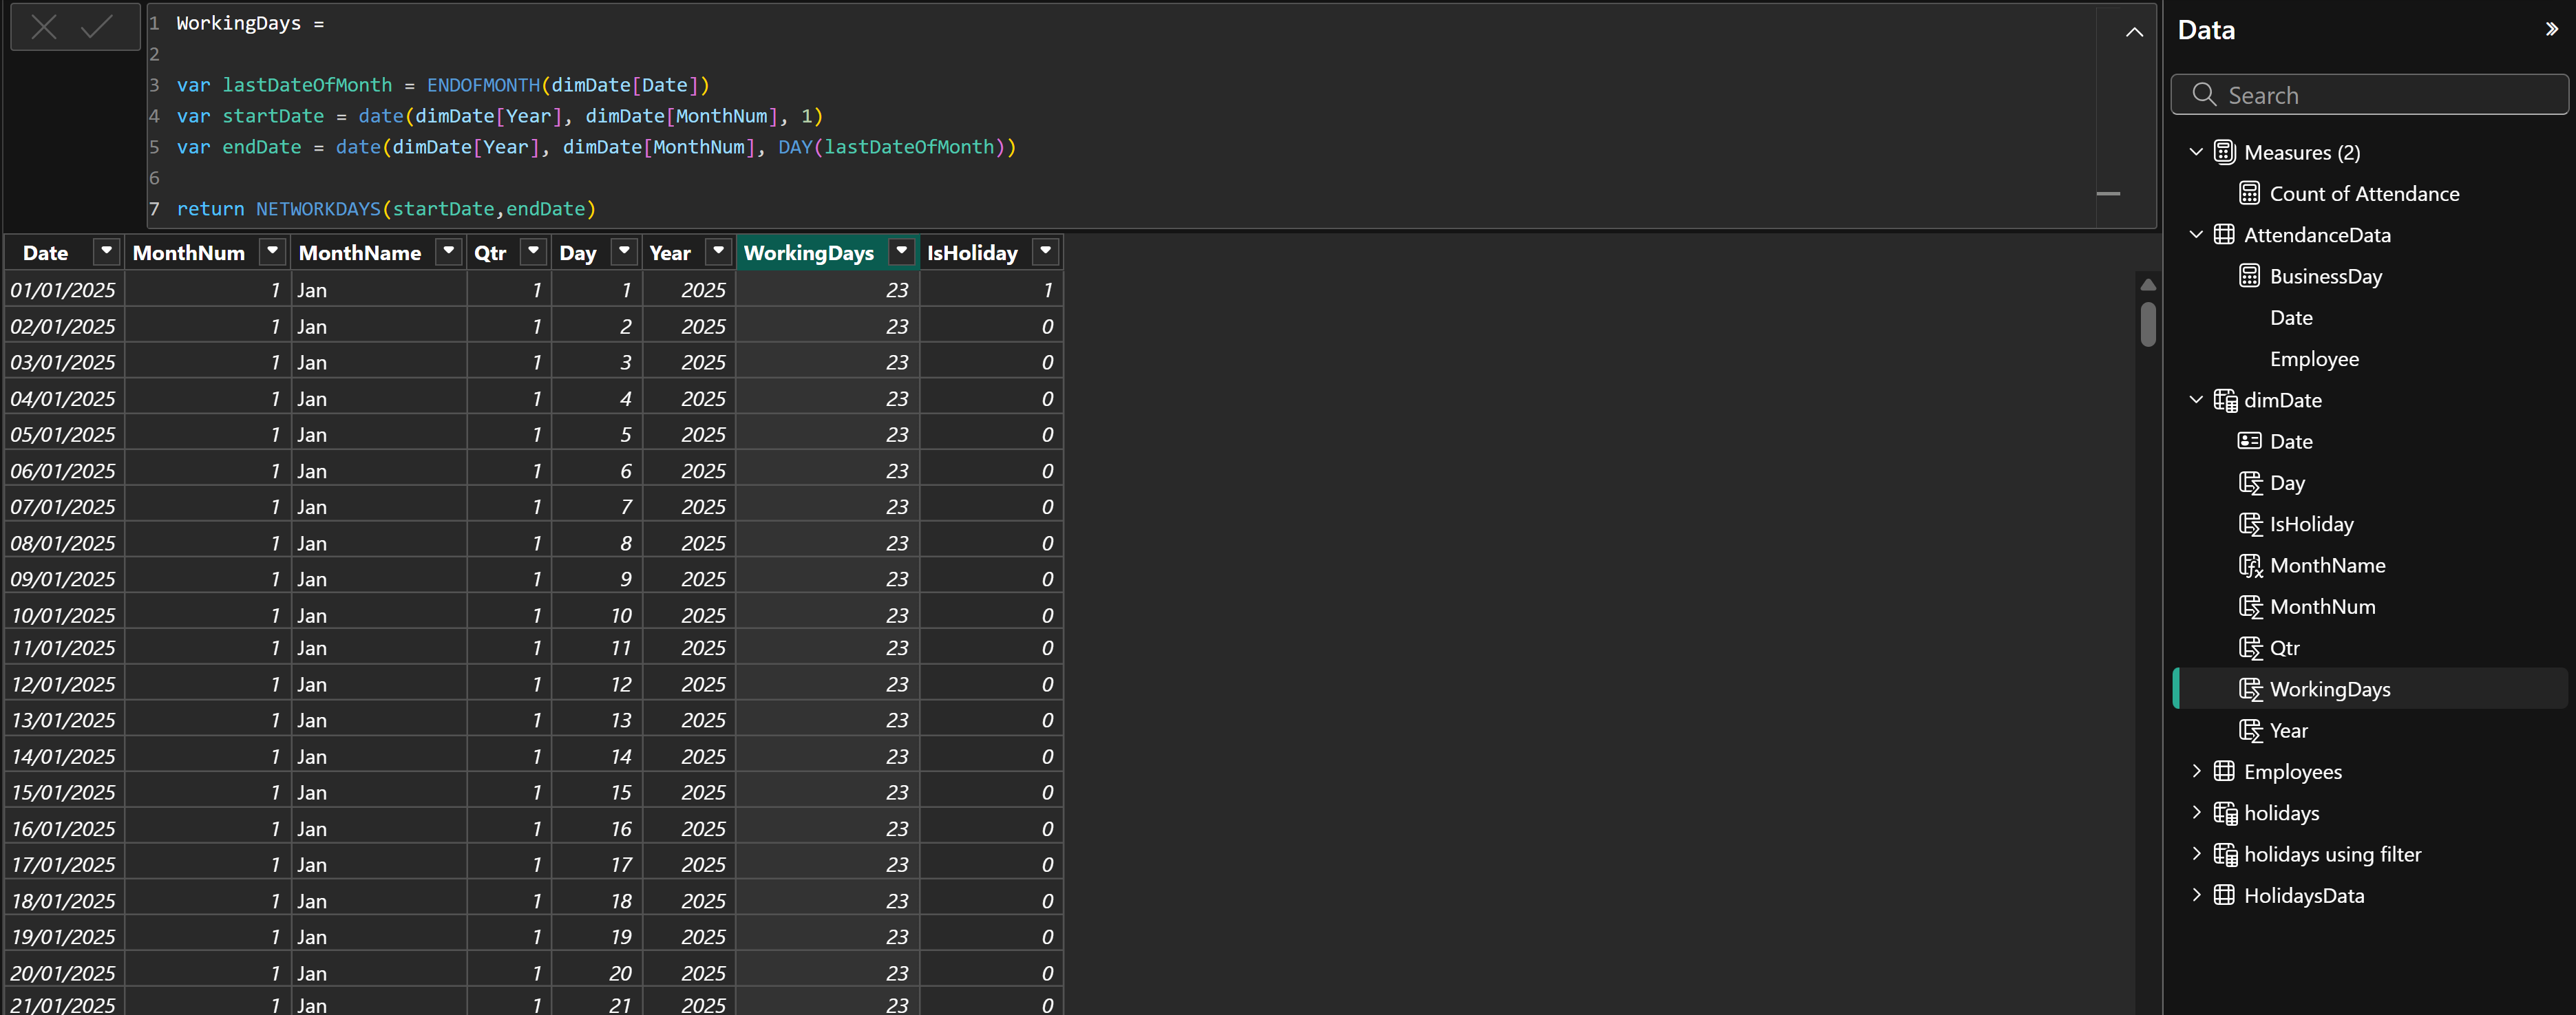Screen dimensions: 2576x1015
Task: Click the MonthName column icon
Action: pos(2250,566)
